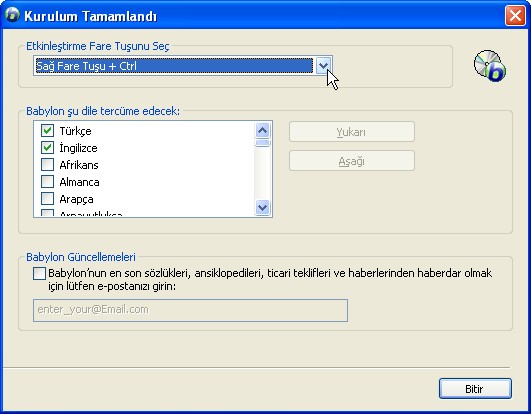Click the Aşağı button

coord(352,161)
